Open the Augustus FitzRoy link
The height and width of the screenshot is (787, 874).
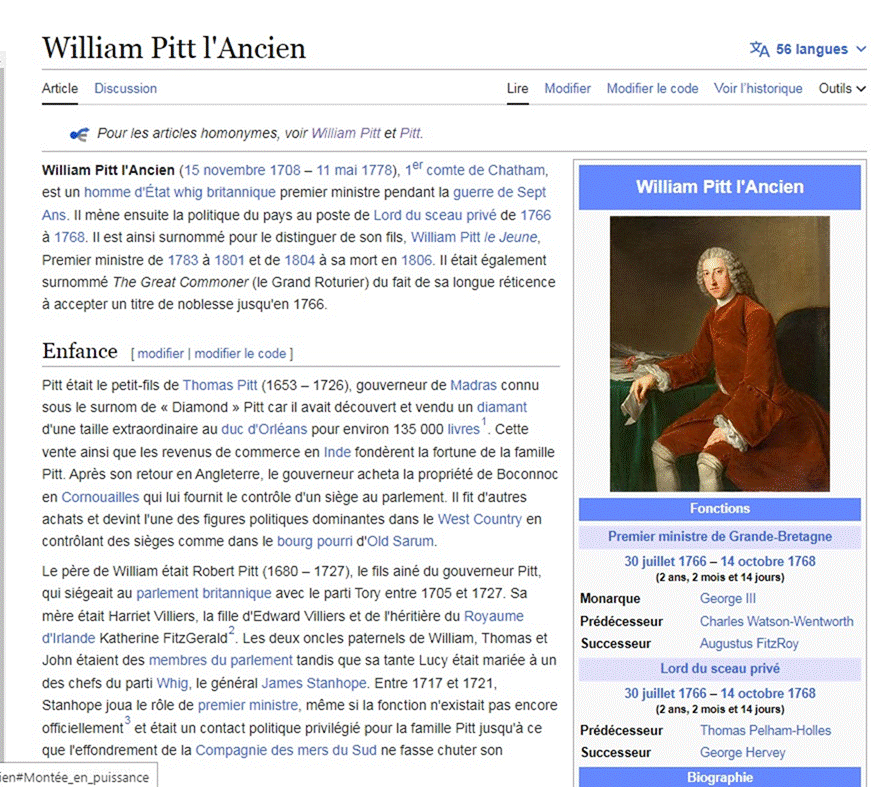coord(749,644)
